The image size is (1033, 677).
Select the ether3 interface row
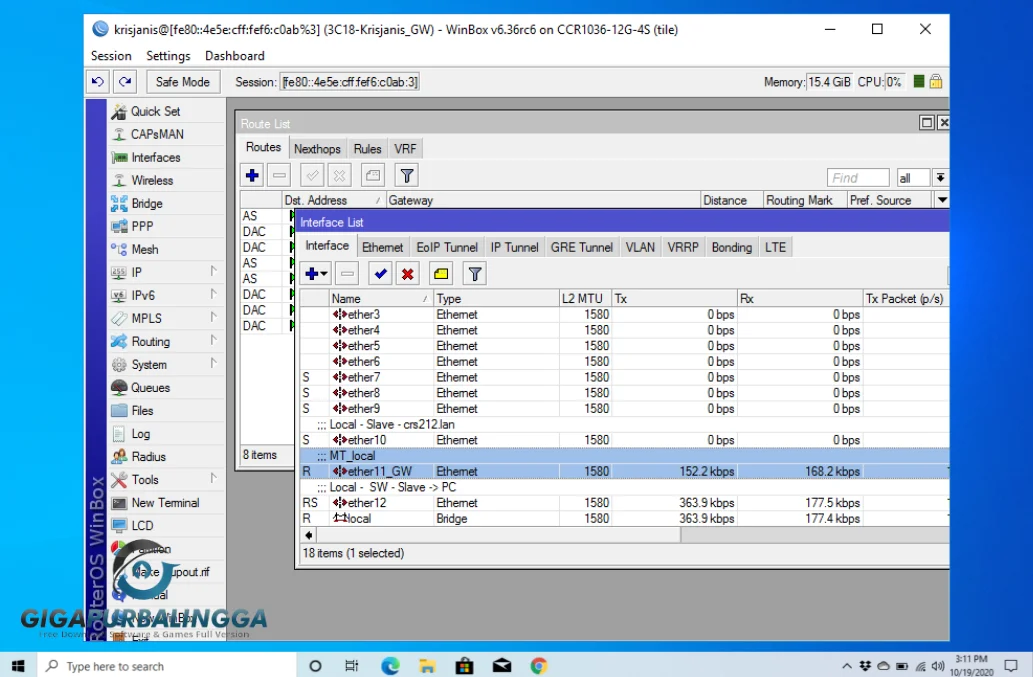pyautogui.click(x=625, y=315)
